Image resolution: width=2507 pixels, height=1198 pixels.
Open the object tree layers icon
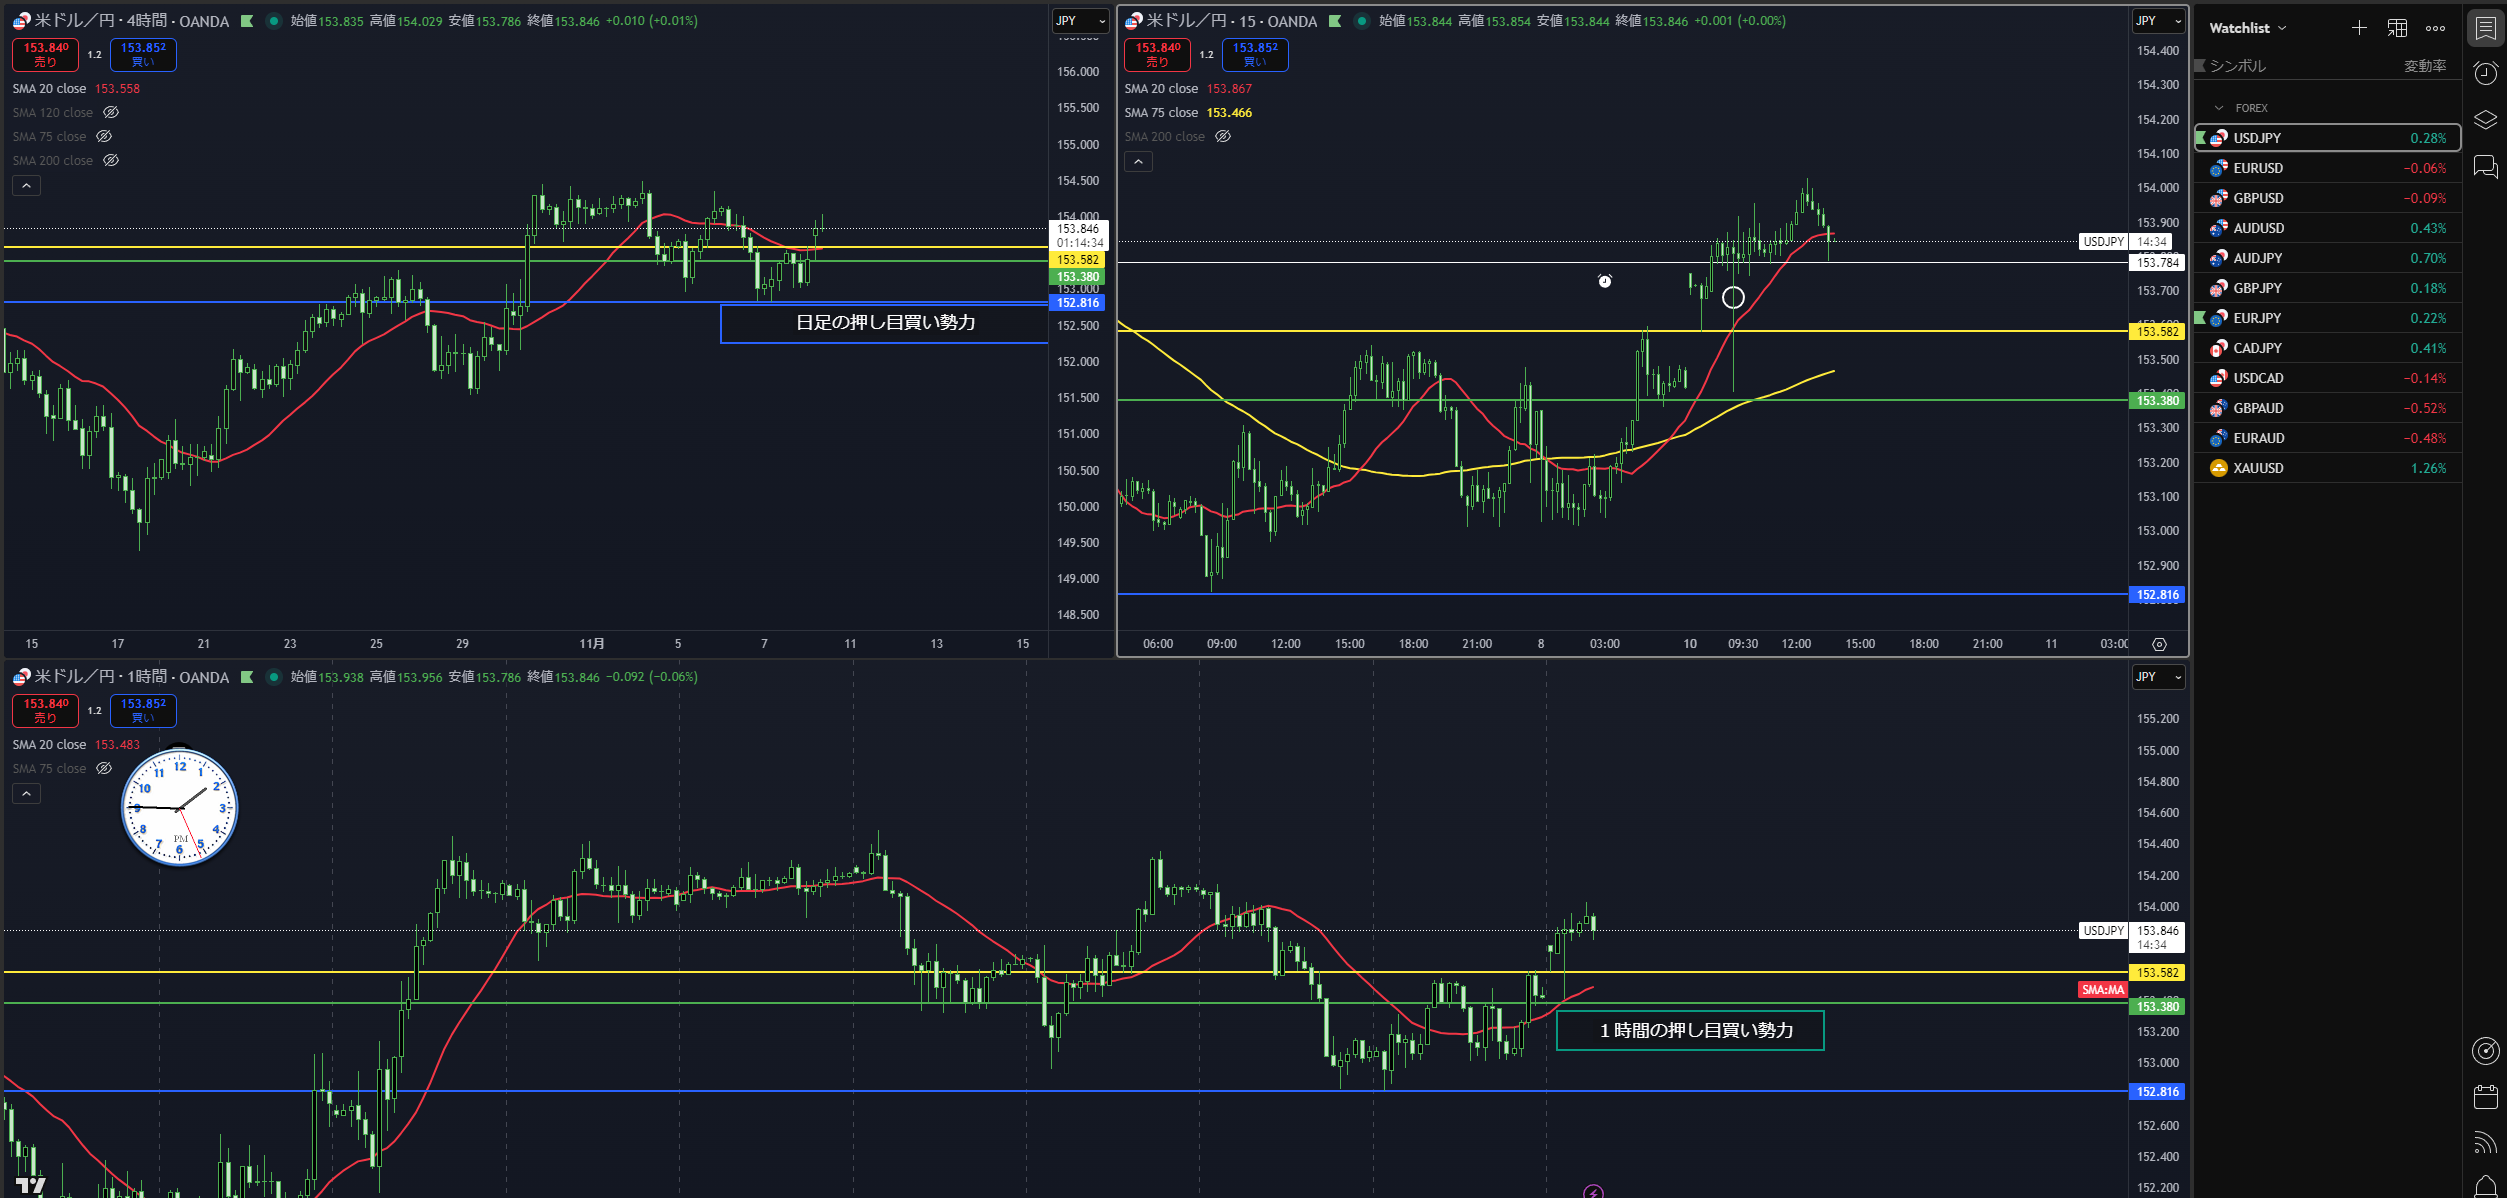[2485, 120]
